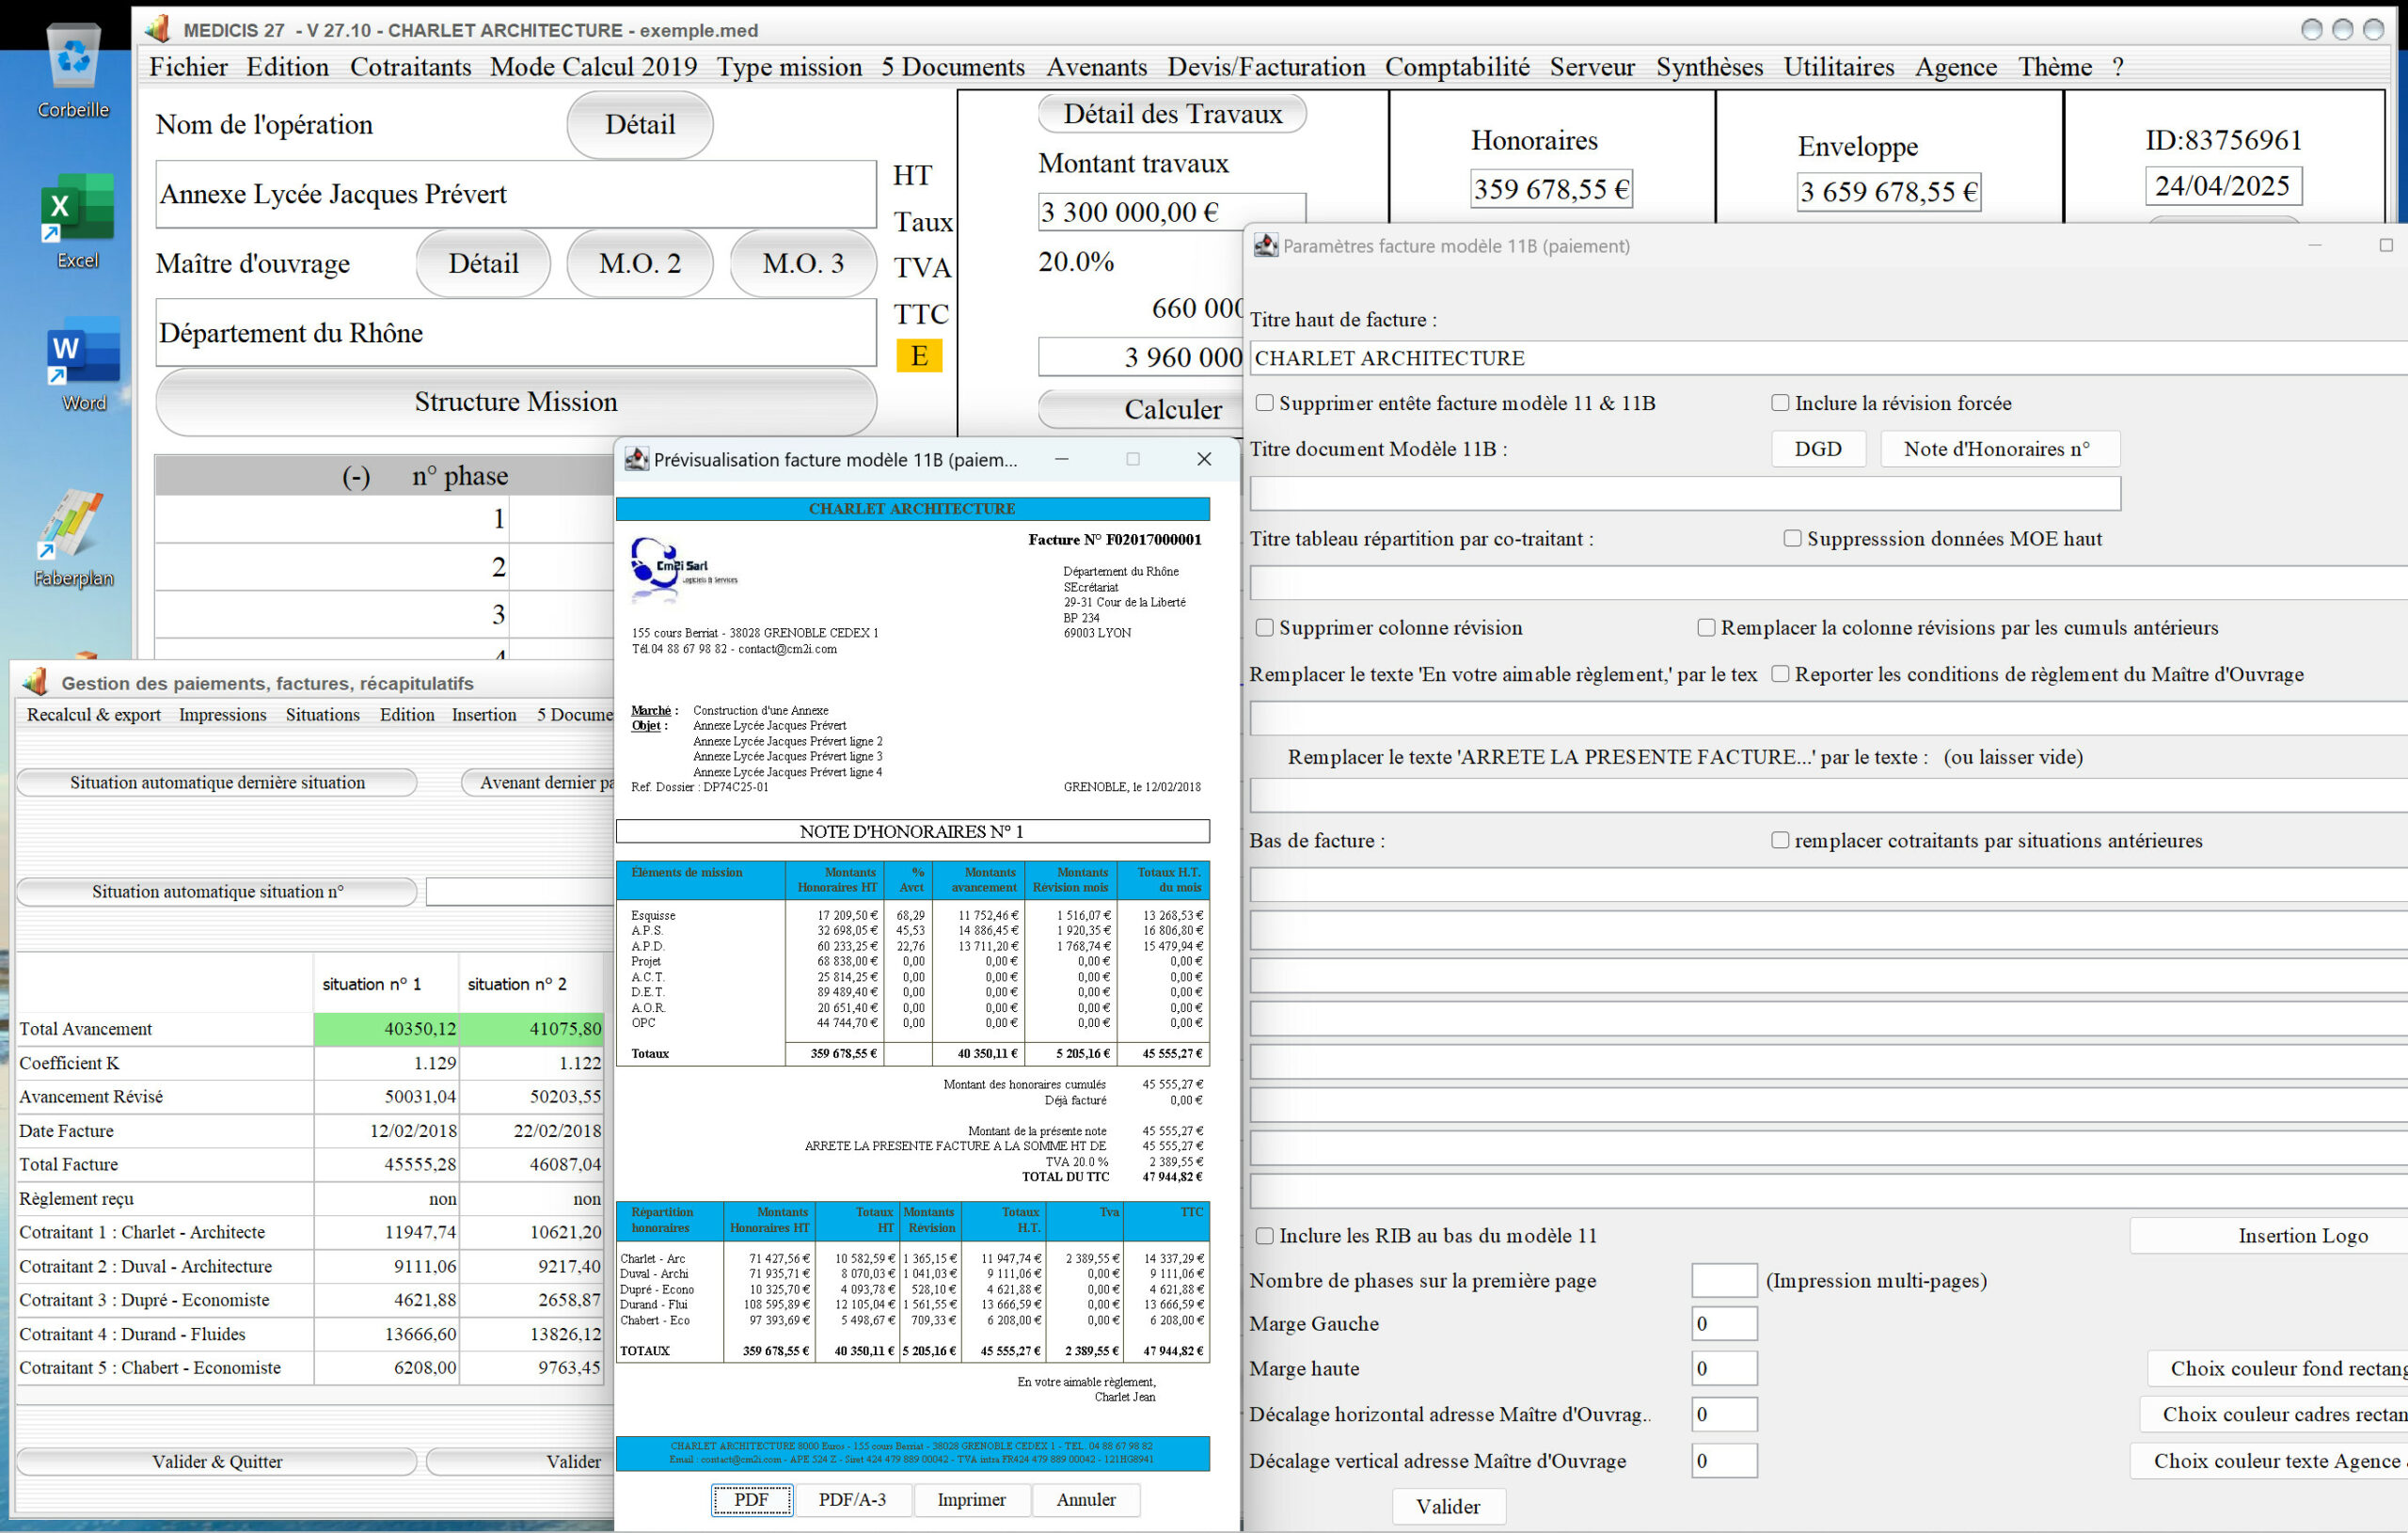Click Annuler in the preview window
This screenshot has width=2408, height=1533.
1085,1499
